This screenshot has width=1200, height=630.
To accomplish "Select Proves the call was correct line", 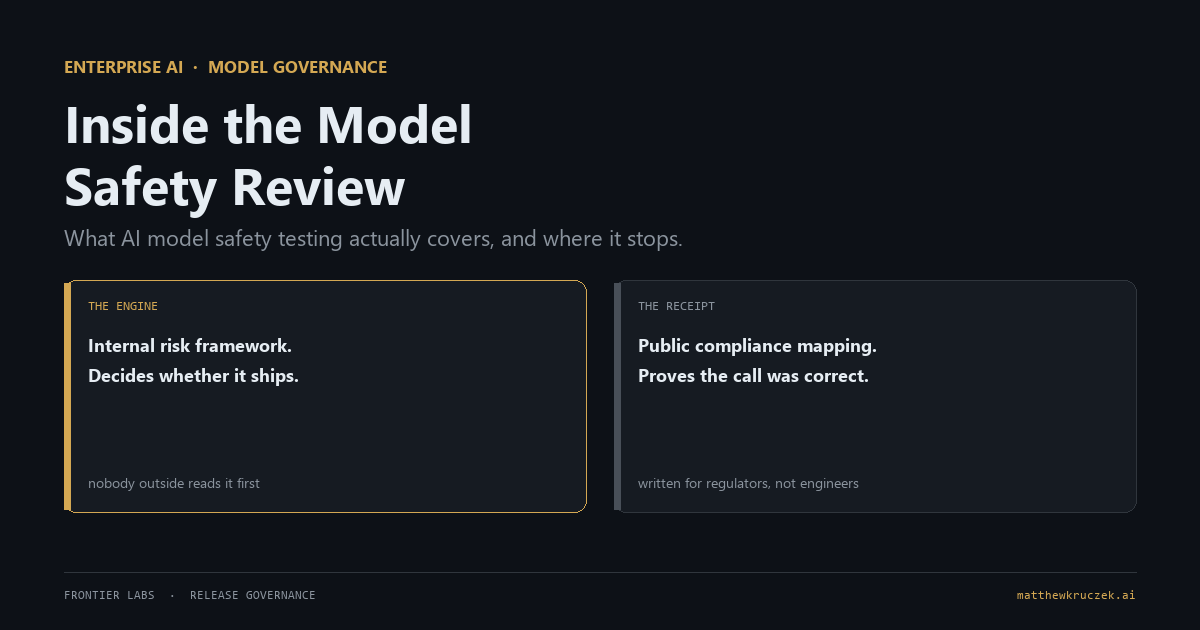I will click(753, 376).
